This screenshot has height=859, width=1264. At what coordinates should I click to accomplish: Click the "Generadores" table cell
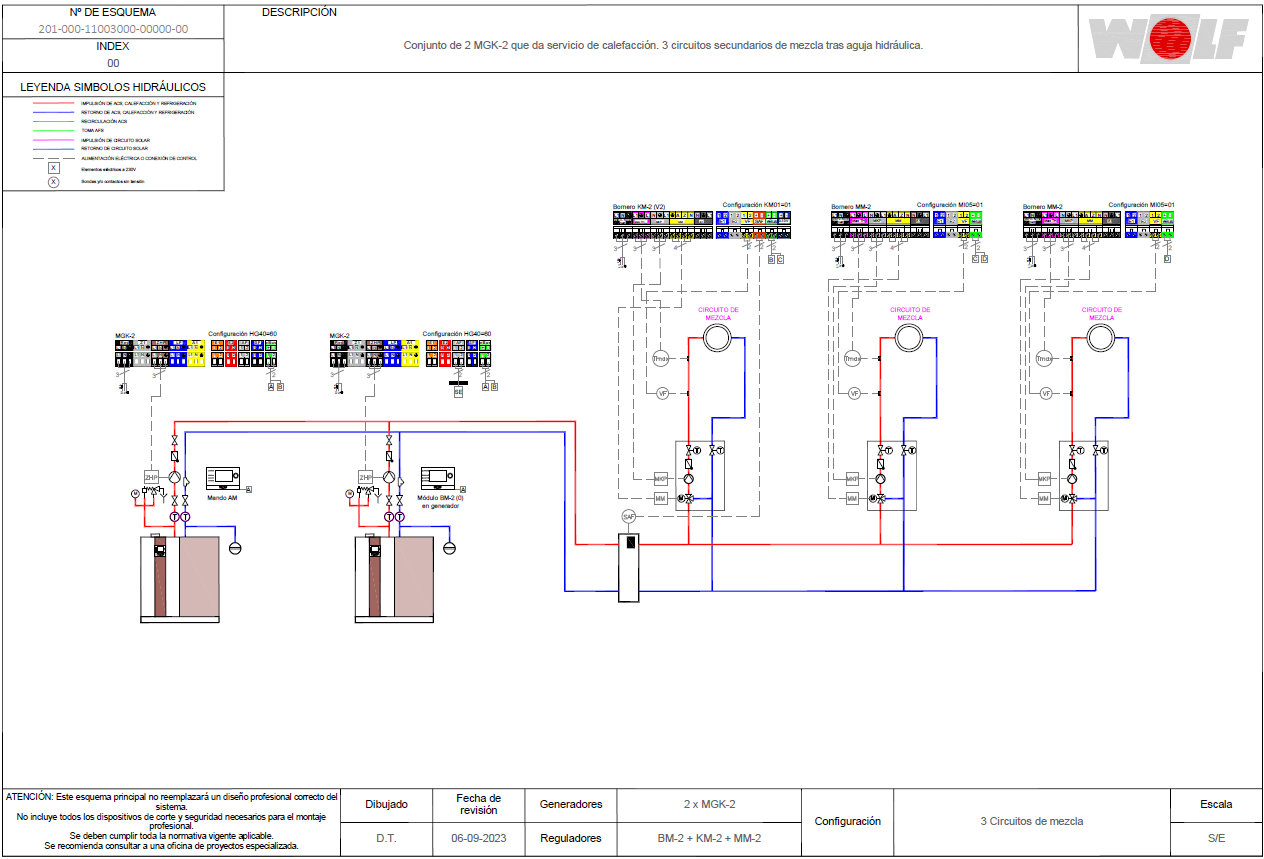[571, 804]
